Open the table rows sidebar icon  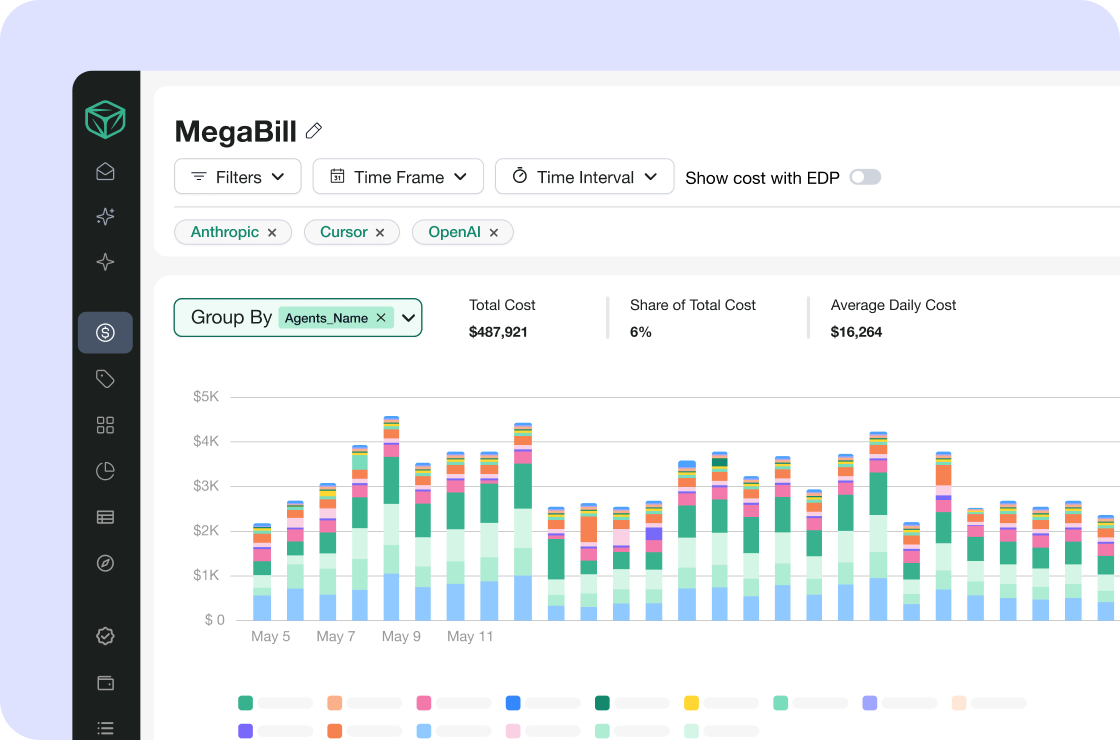105,516
